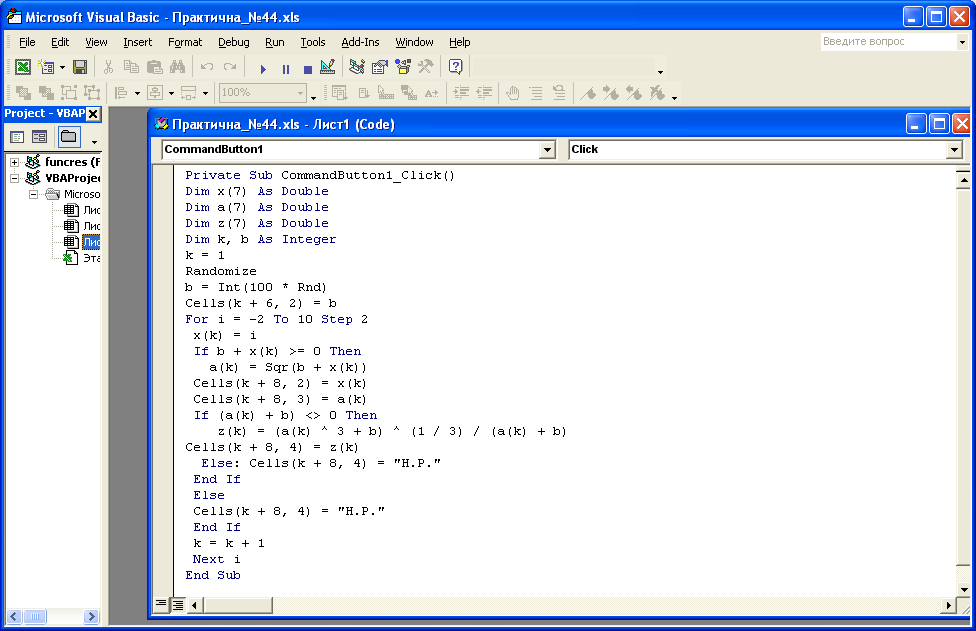Open the View menu
976x631 pixels.
coord(96,42)
